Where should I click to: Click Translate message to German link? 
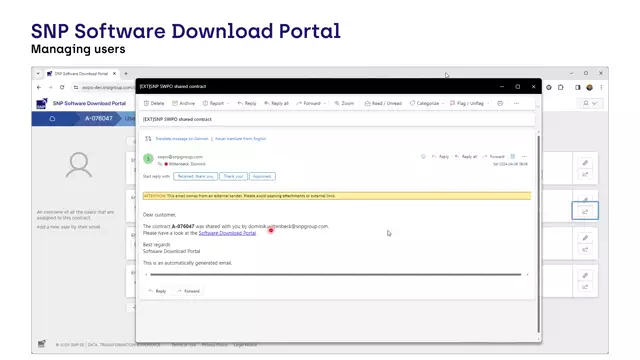182,139
